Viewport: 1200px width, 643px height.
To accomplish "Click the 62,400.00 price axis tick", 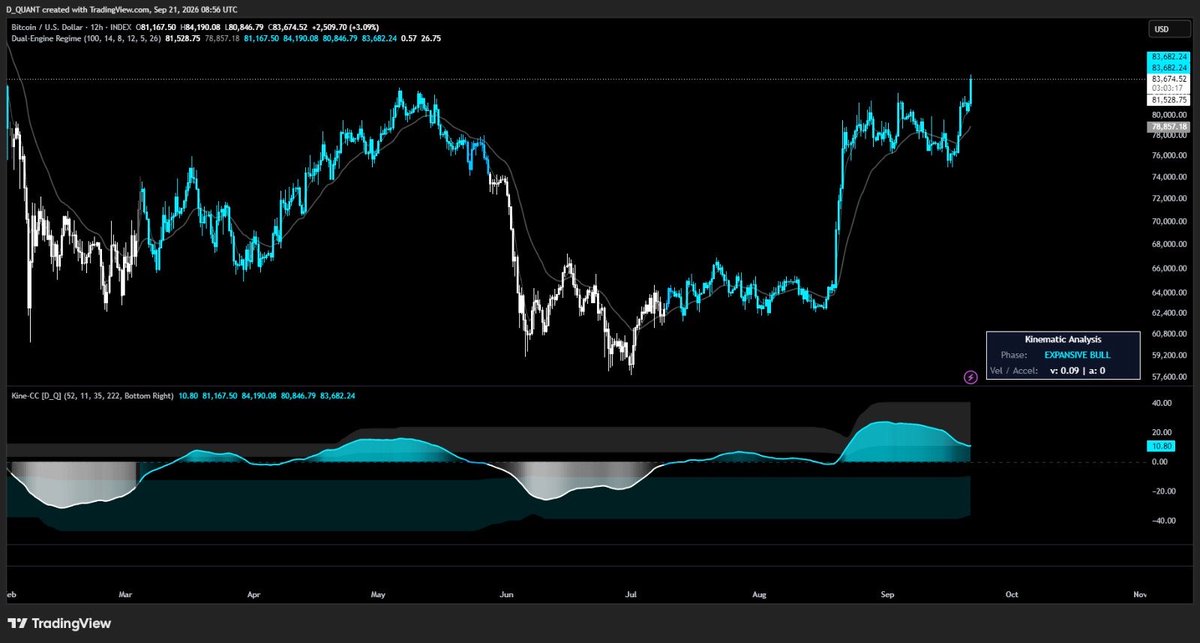I will click(1169, 313).
